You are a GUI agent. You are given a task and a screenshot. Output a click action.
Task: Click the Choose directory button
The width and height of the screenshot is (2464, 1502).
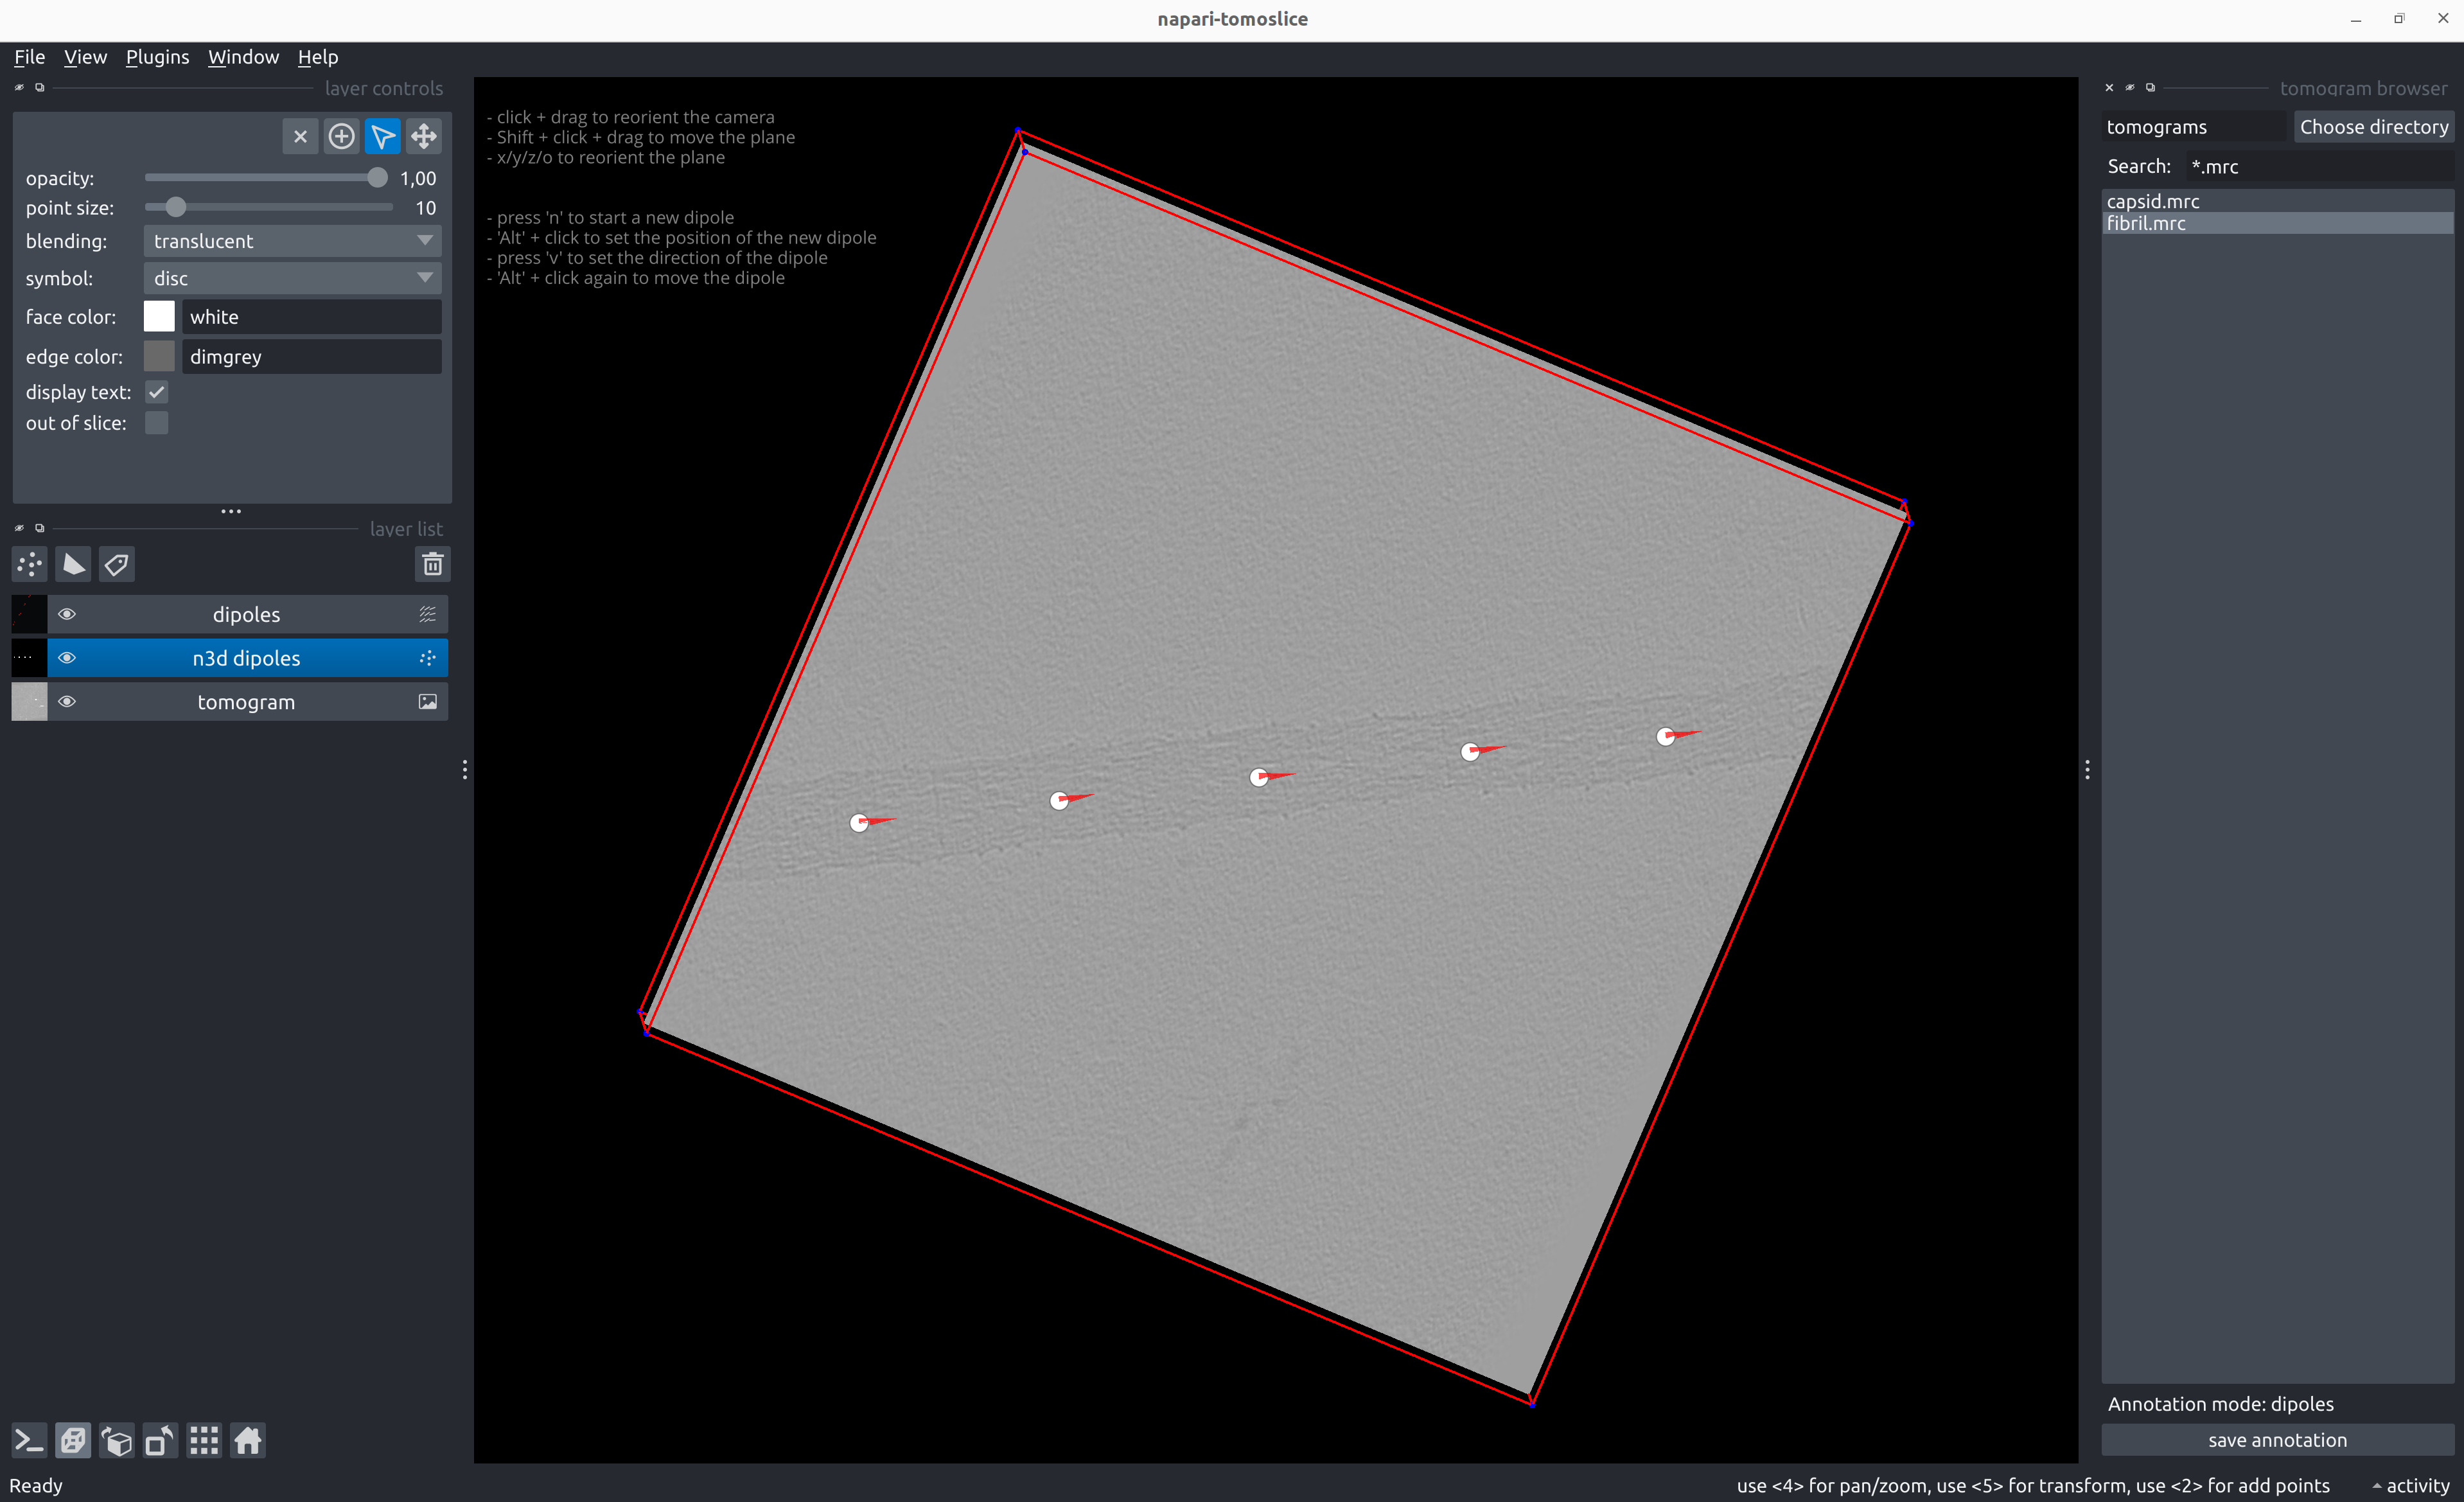point(2373,127)
